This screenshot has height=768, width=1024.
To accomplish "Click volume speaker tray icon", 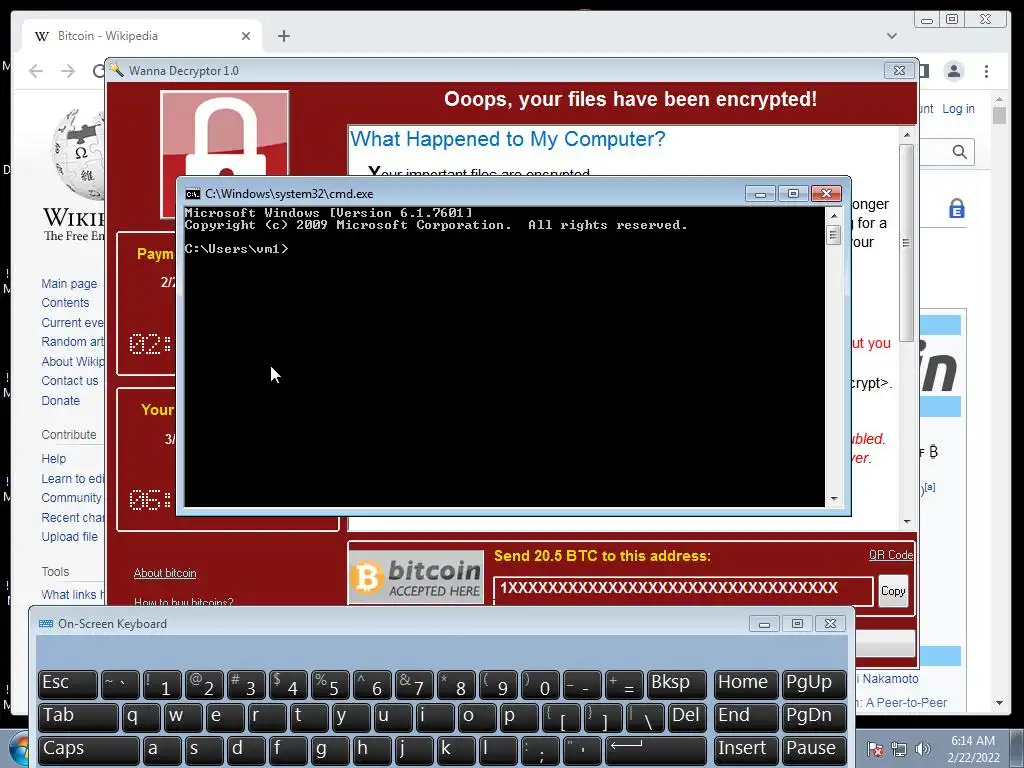I will coord(923,749).
